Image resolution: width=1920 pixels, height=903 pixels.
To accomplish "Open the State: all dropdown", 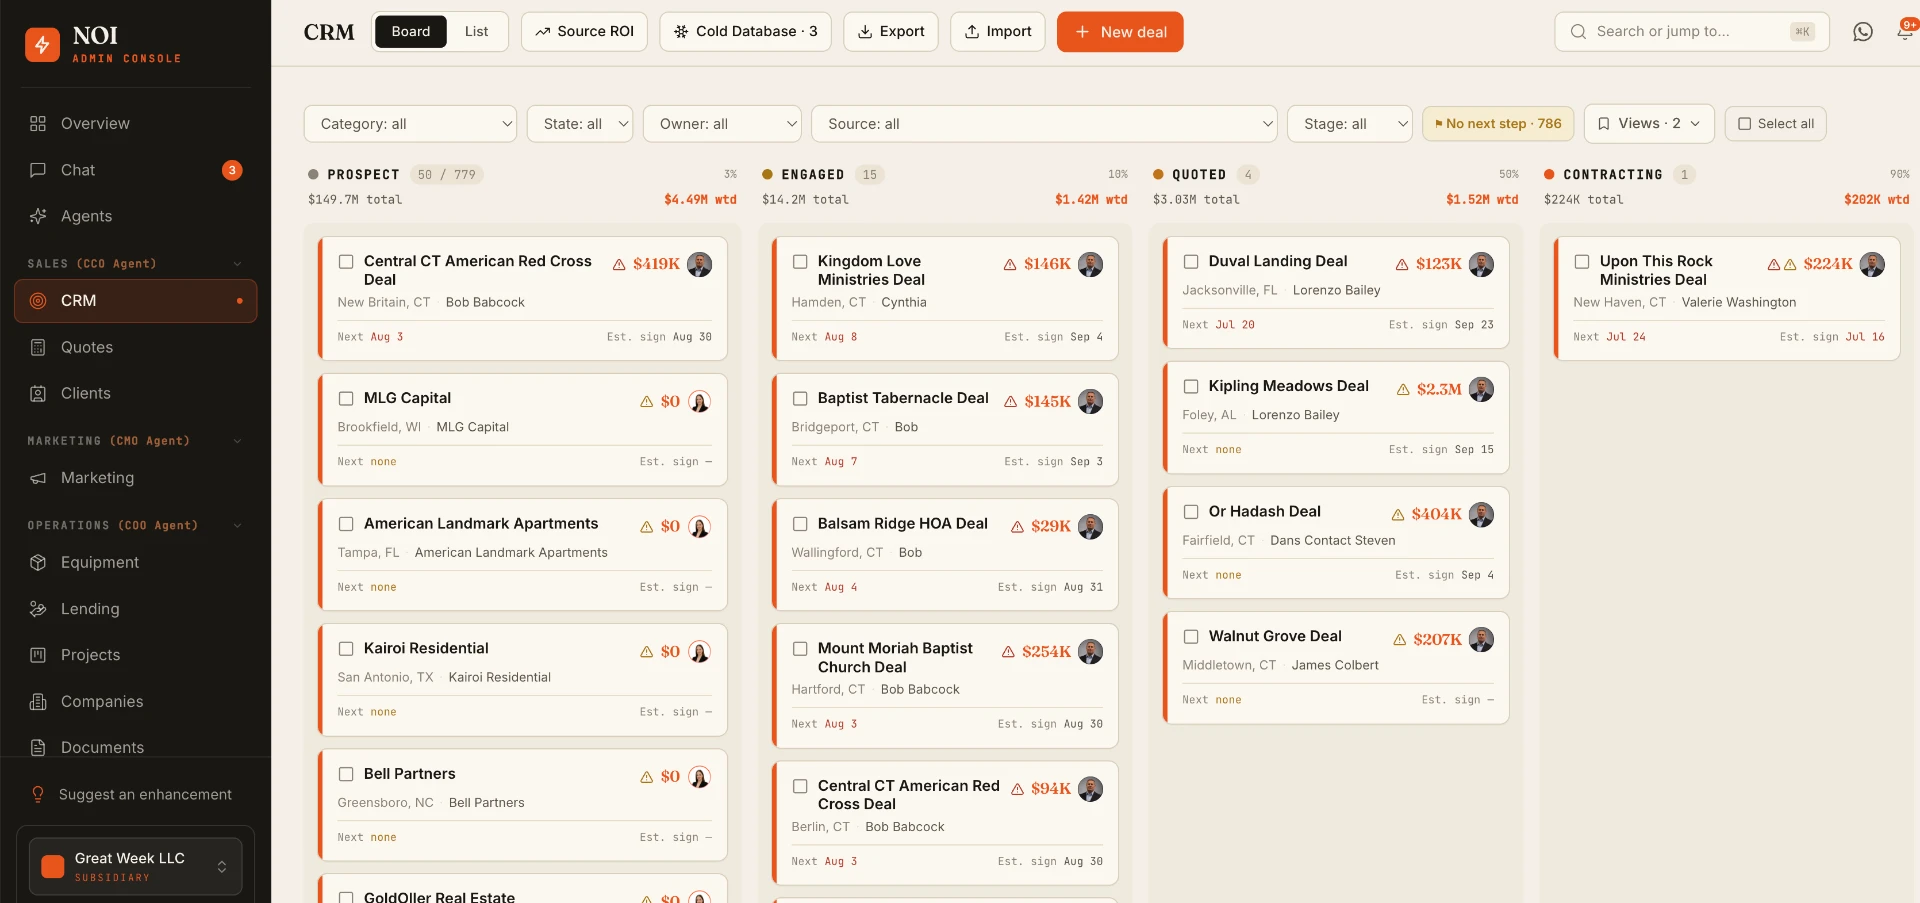I will click(580, 124).
